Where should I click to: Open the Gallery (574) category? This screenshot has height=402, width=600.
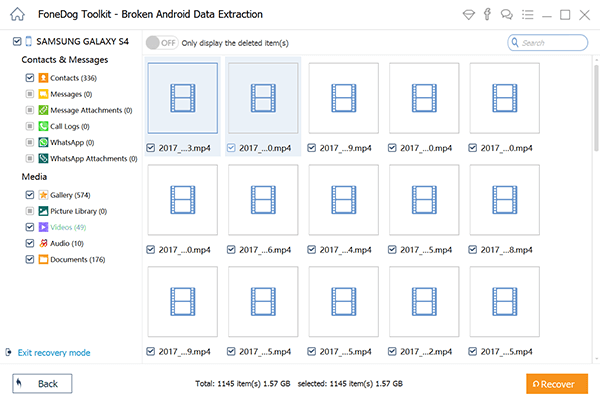[70, 195]
